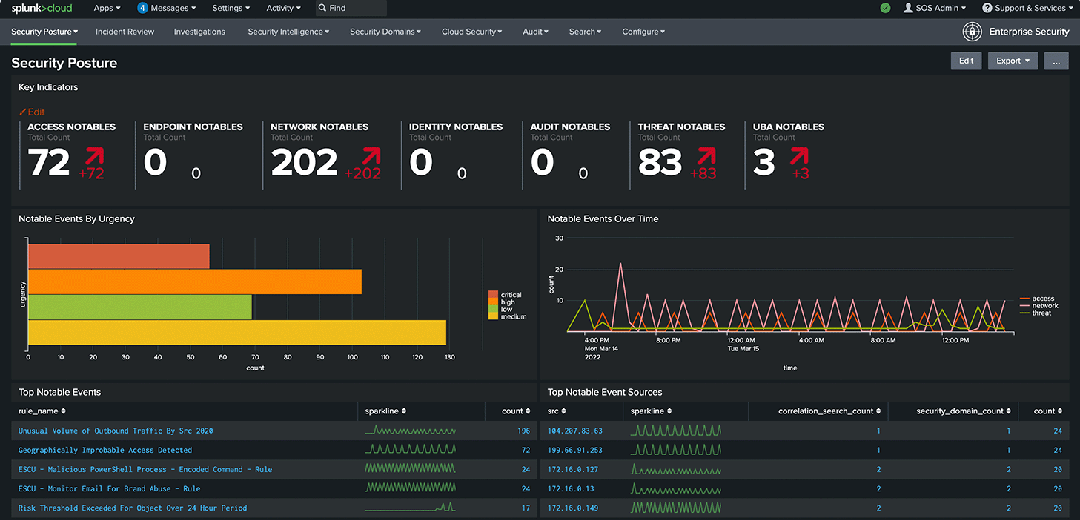Screen dimensions: 1080x520
Task: Sort Top Notable Events by rule_name
Action: coord(42,410)
